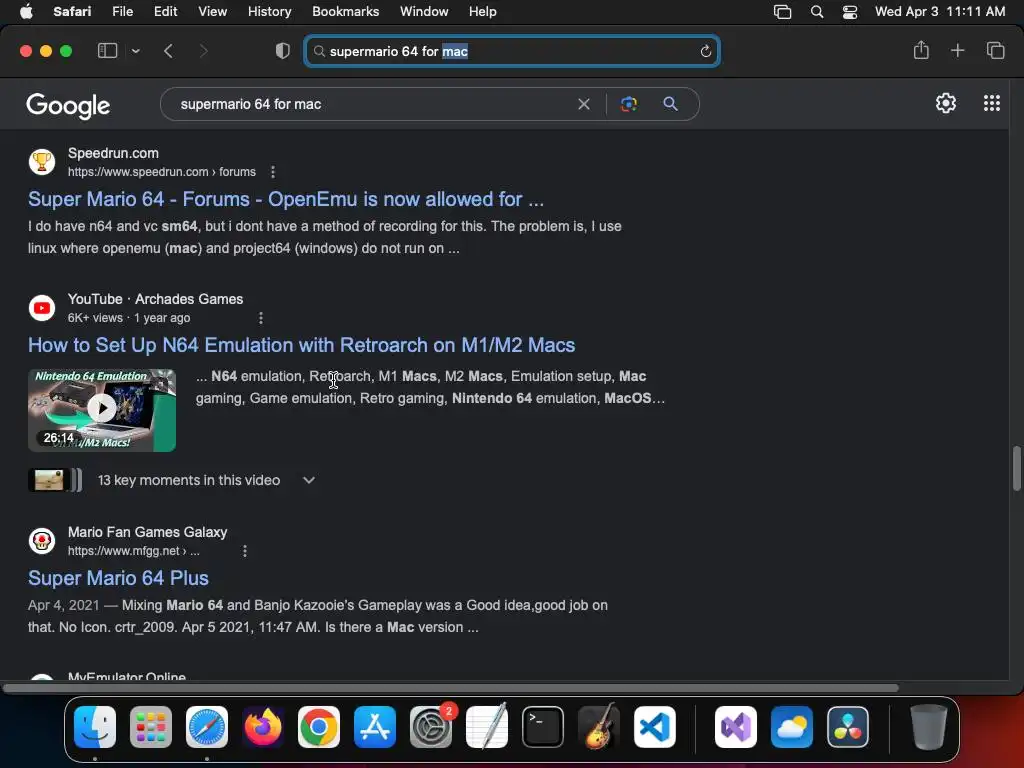Open Trash in the Dock

pos(928,727)
